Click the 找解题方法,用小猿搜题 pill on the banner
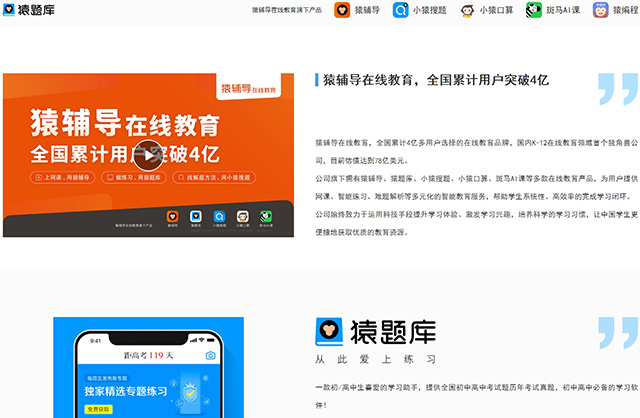This screenshot has height=418, width=640. [x=214, y=177]
